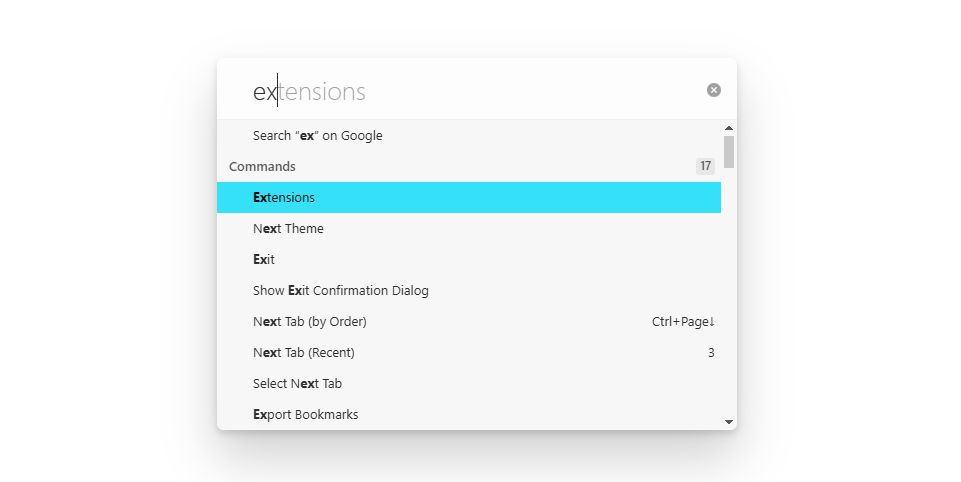The image size is (961, 482).
Task: Click the Commands section header
Action: tap(262, 167)
